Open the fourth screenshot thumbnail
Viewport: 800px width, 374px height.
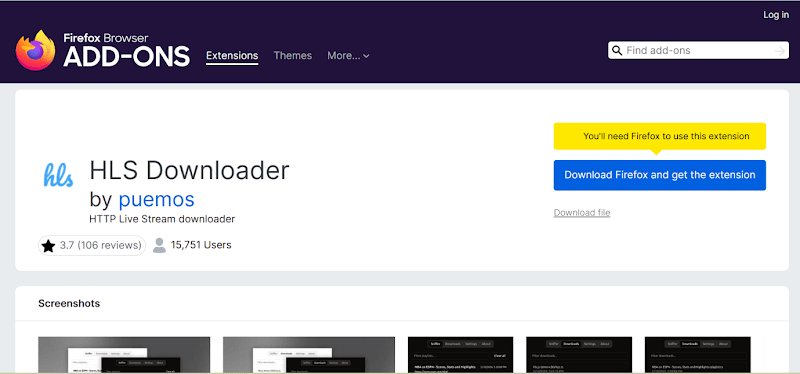tap(579, 355)
